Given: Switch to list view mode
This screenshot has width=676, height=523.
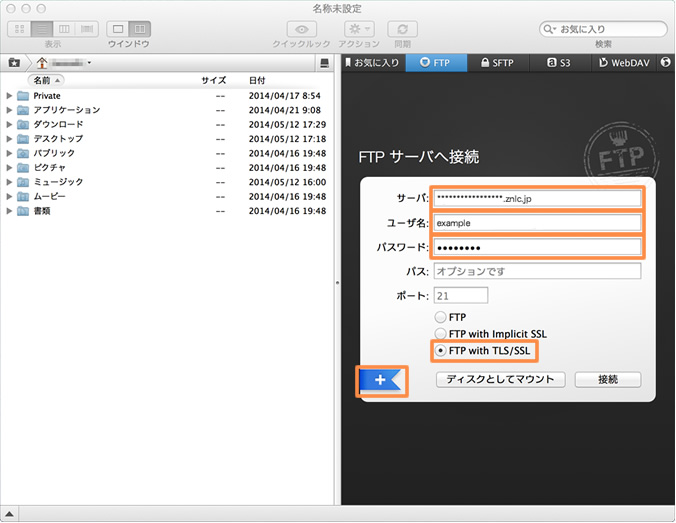Looking at the screenshot, I should click(x=42, y=29).
